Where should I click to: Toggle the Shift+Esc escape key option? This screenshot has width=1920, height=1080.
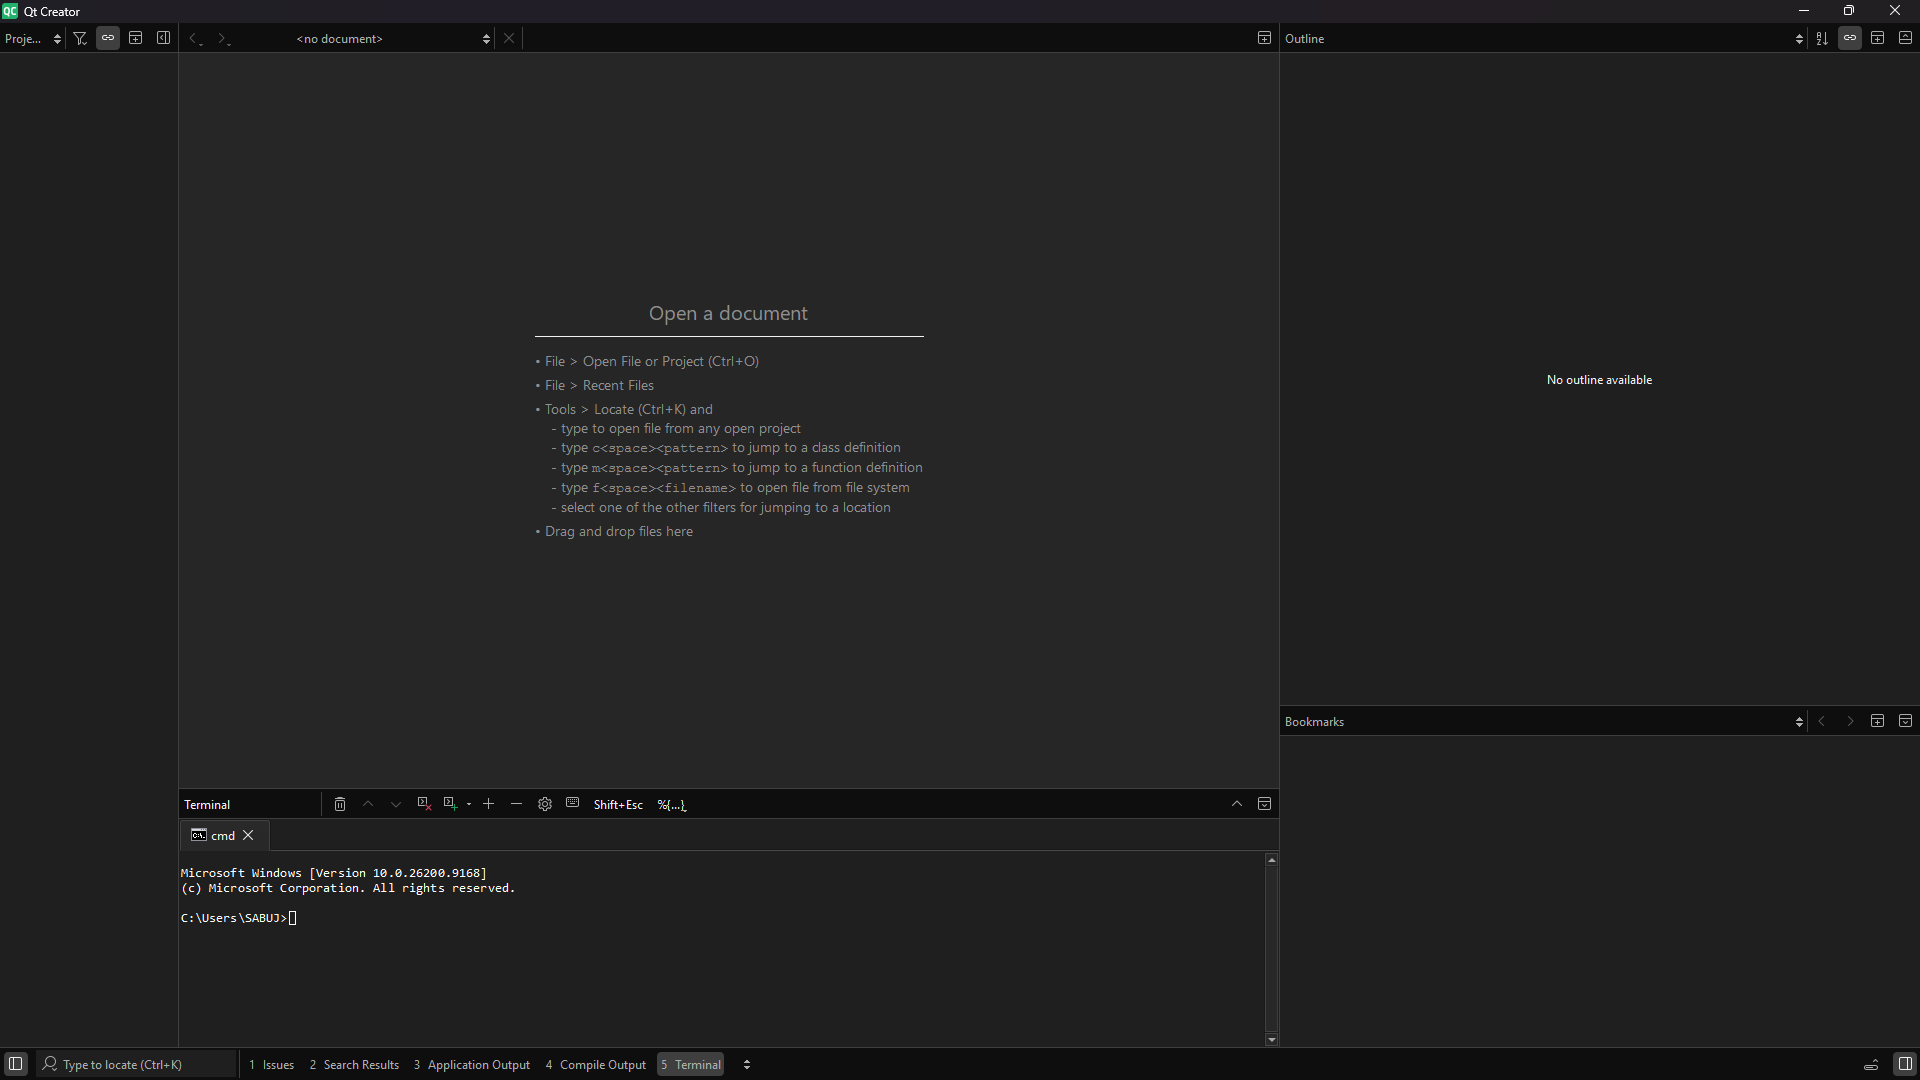618,804
